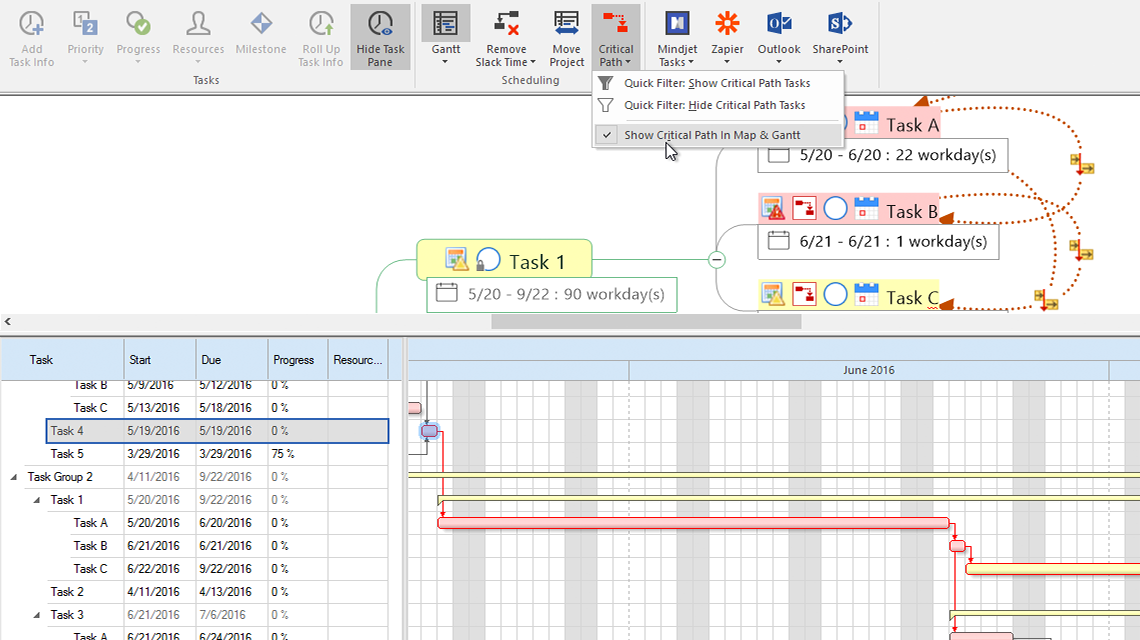This screenshot has height=640, width=1140.
Task: Click Task B date range 6/21 - 6/21
Action: click(x=878, y=241)
